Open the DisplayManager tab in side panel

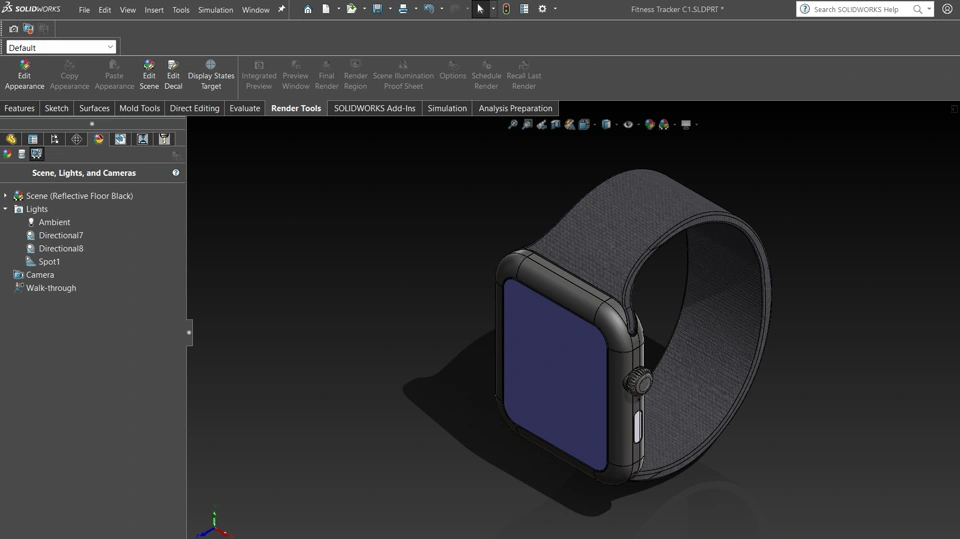click(99, 139)
